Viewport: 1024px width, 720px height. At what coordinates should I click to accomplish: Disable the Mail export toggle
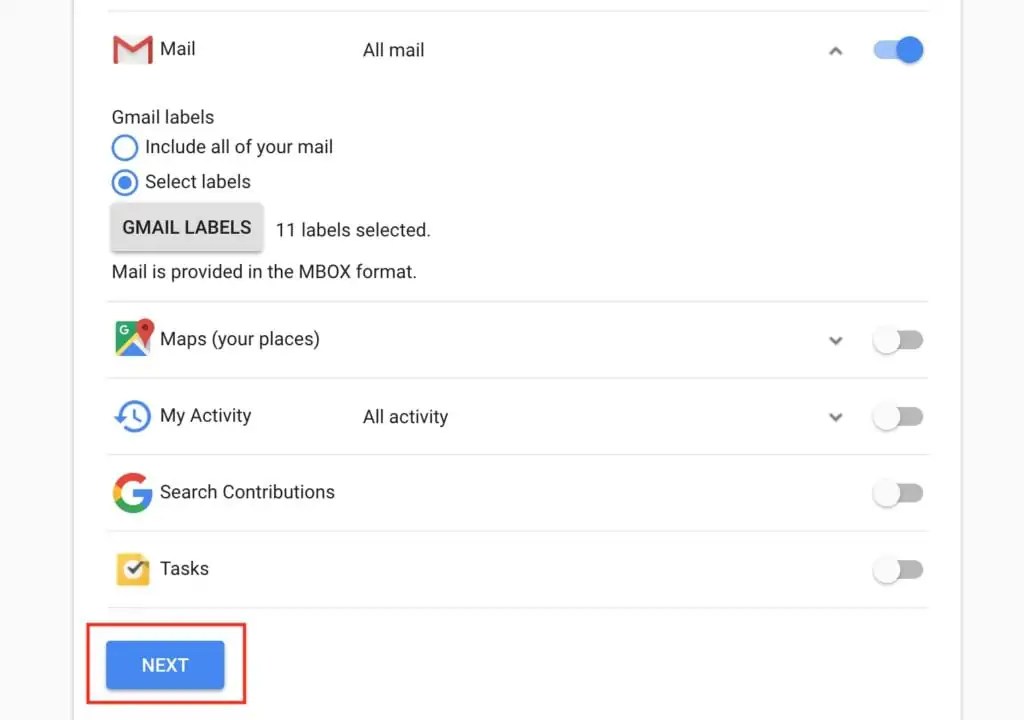pos(897,50)
